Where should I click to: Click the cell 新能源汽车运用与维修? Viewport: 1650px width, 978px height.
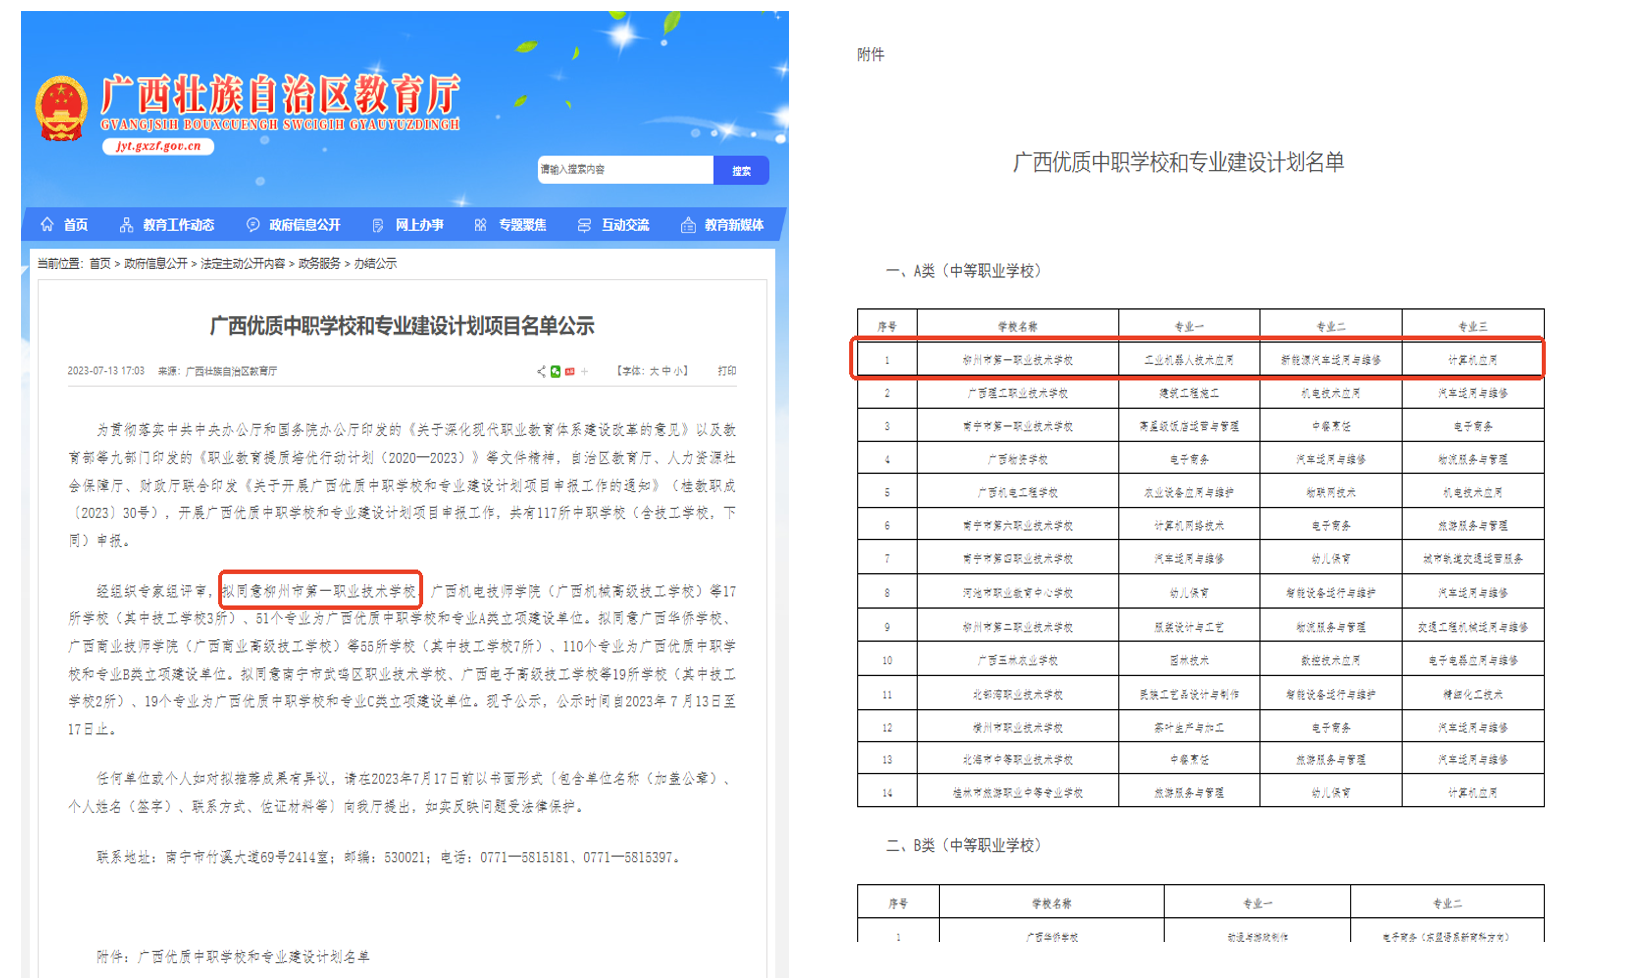[x=1331, y=360]
